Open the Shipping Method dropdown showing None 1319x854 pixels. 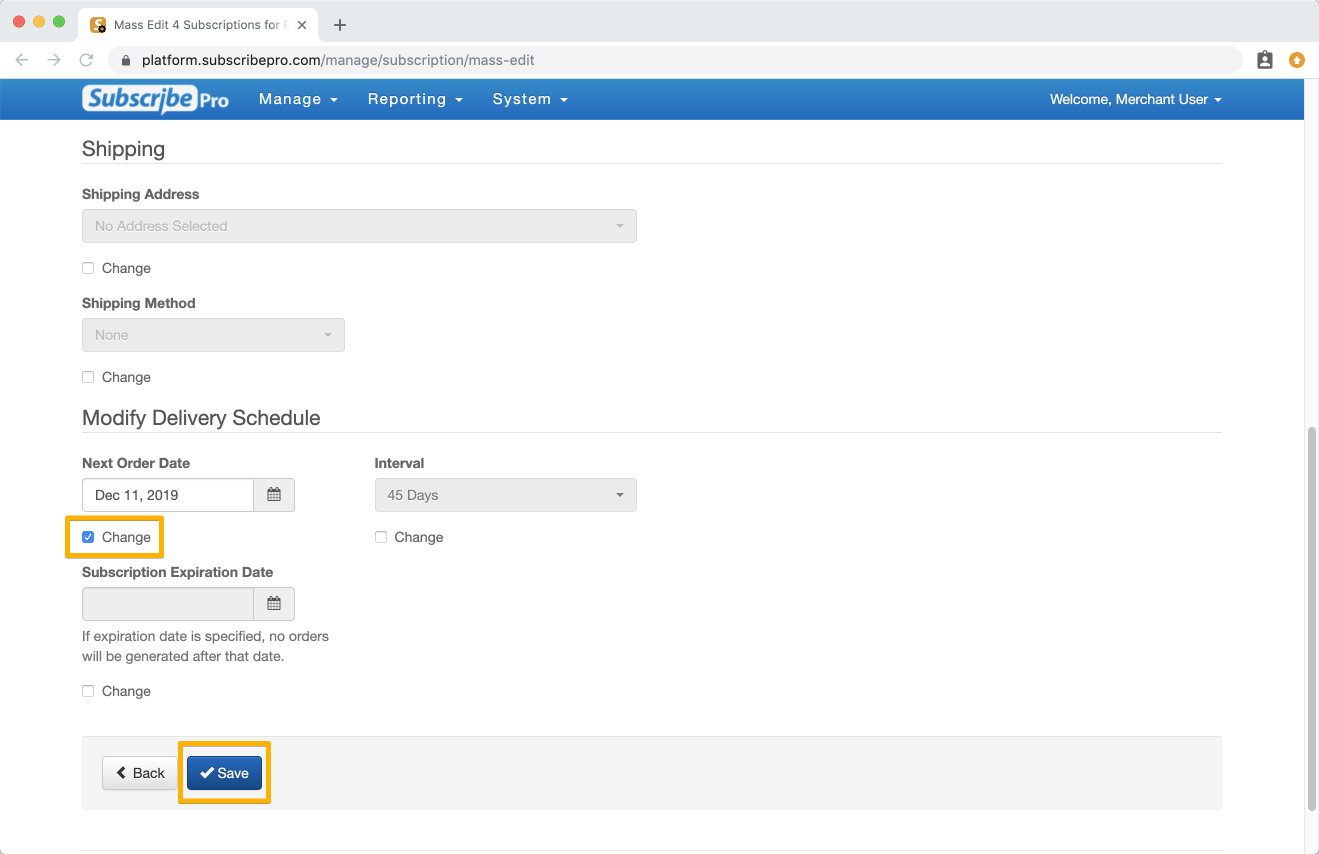(x=213, y=335)
